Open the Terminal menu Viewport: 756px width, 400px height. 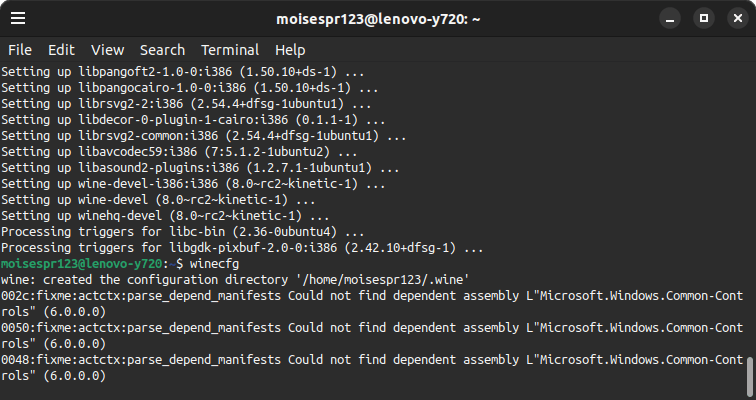230,50
